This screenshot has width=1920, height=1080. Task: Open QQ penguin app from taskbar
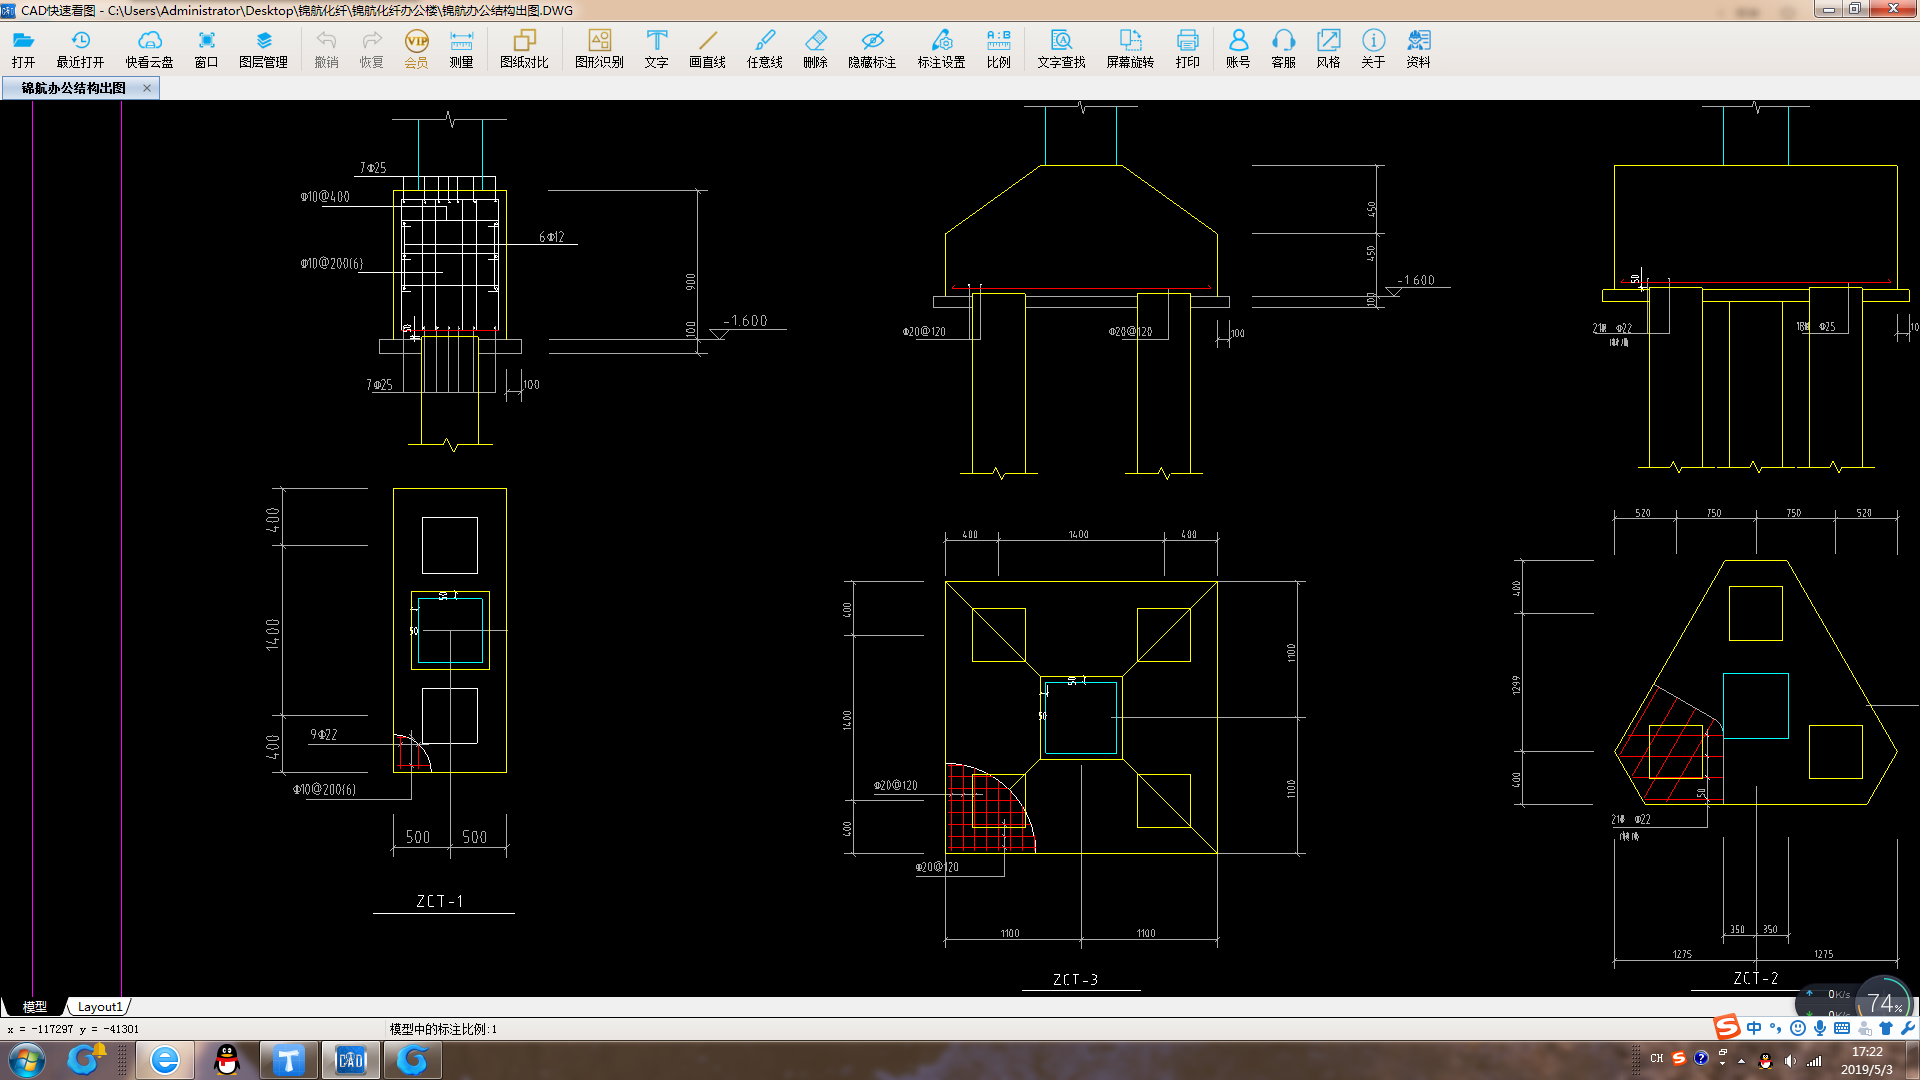227,1060
